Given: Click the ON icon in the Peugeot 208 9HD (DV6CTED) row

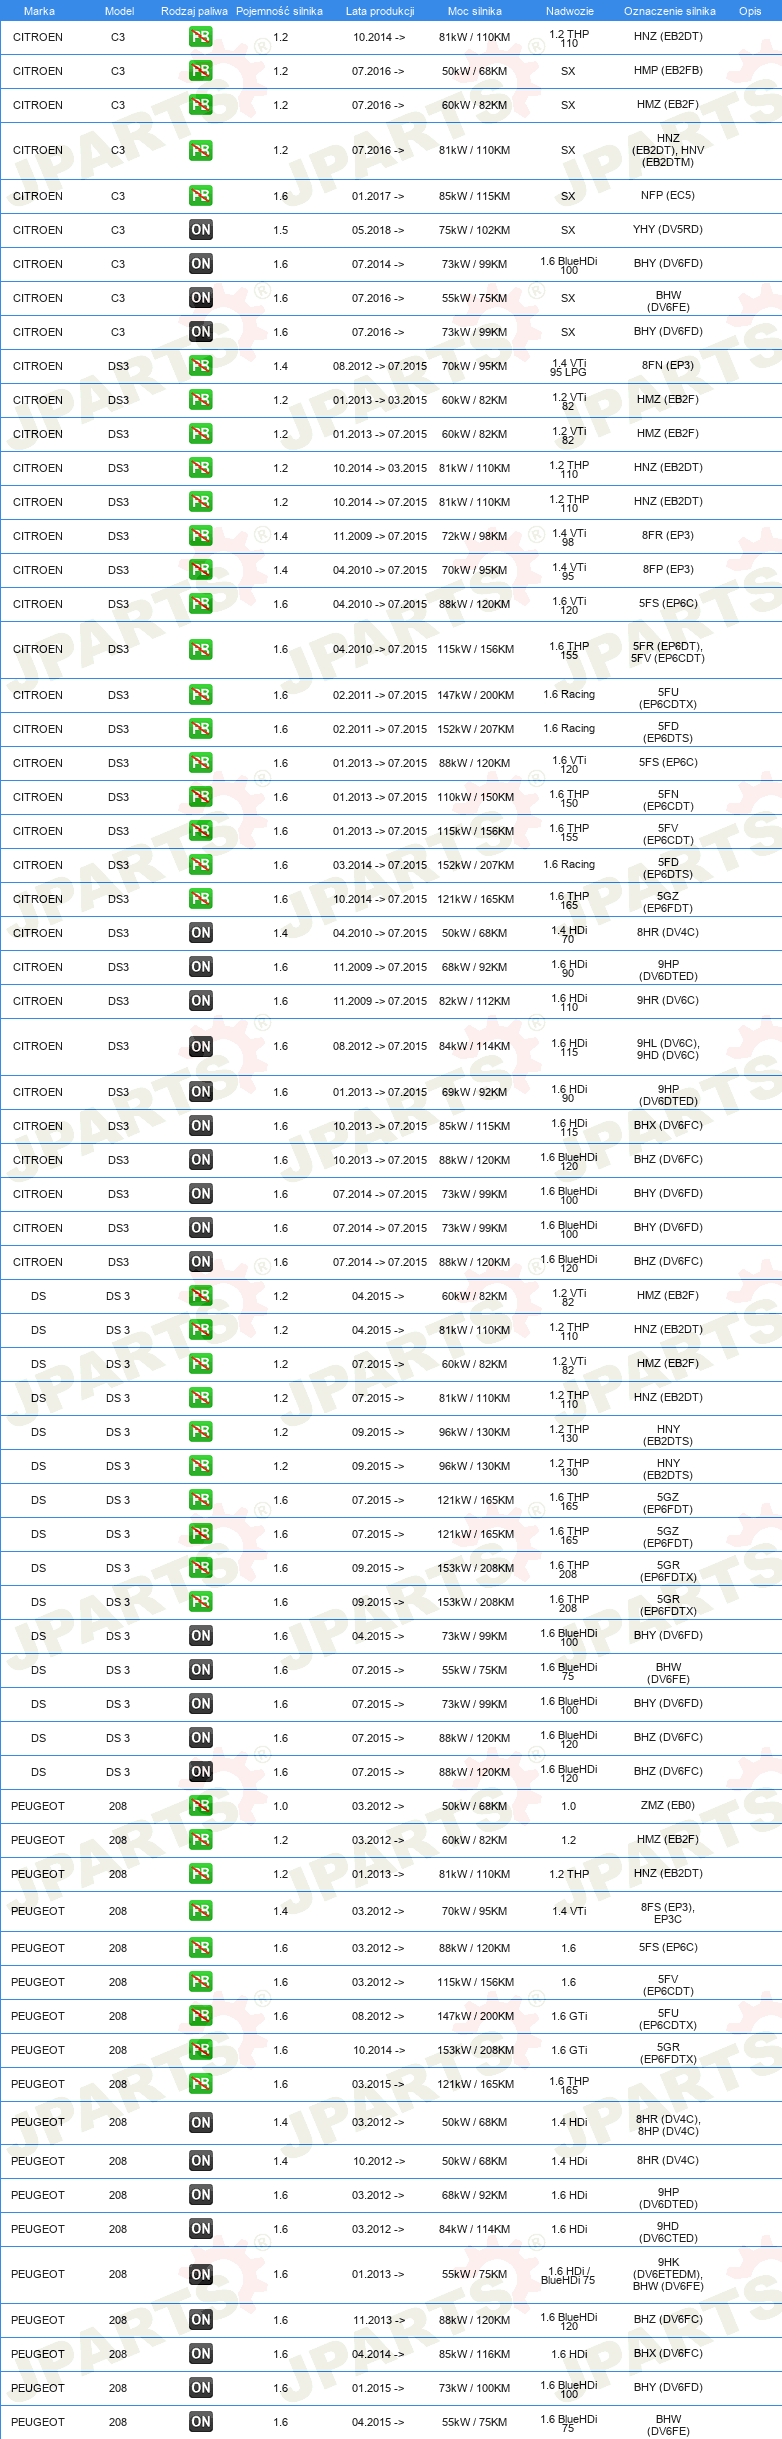Looking at the screenshot, I should (x=200, y=2229).
